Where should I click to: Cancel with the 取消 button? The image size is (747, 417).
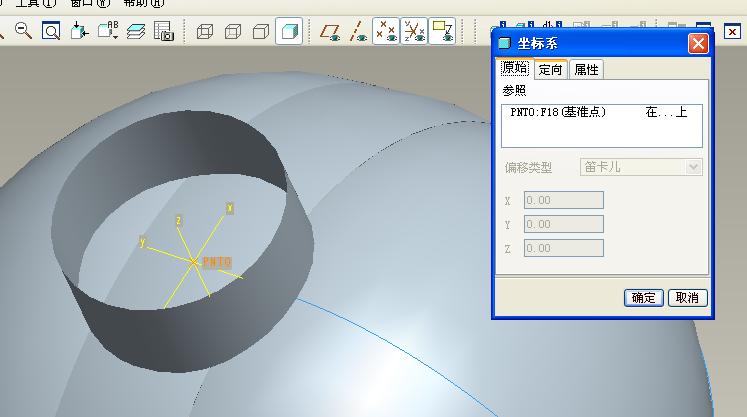[687, 298]
